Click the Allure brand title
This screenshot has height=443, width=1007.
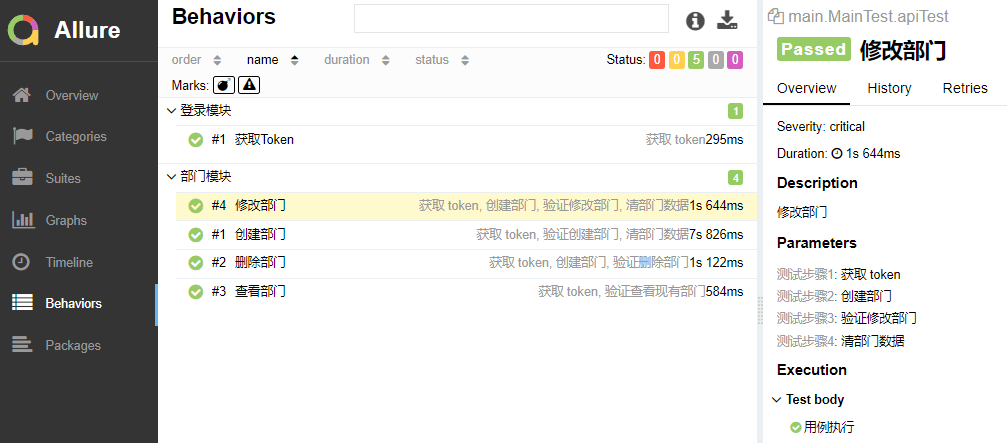point(87,30)
